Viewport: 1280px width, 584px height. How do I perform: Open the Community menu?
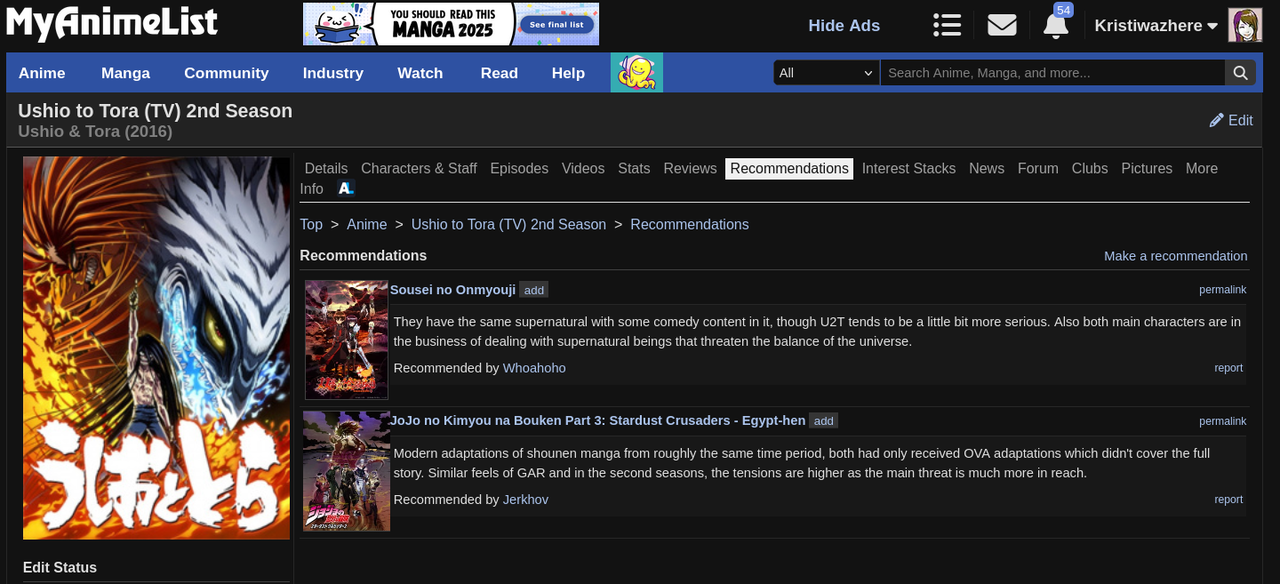226,73
